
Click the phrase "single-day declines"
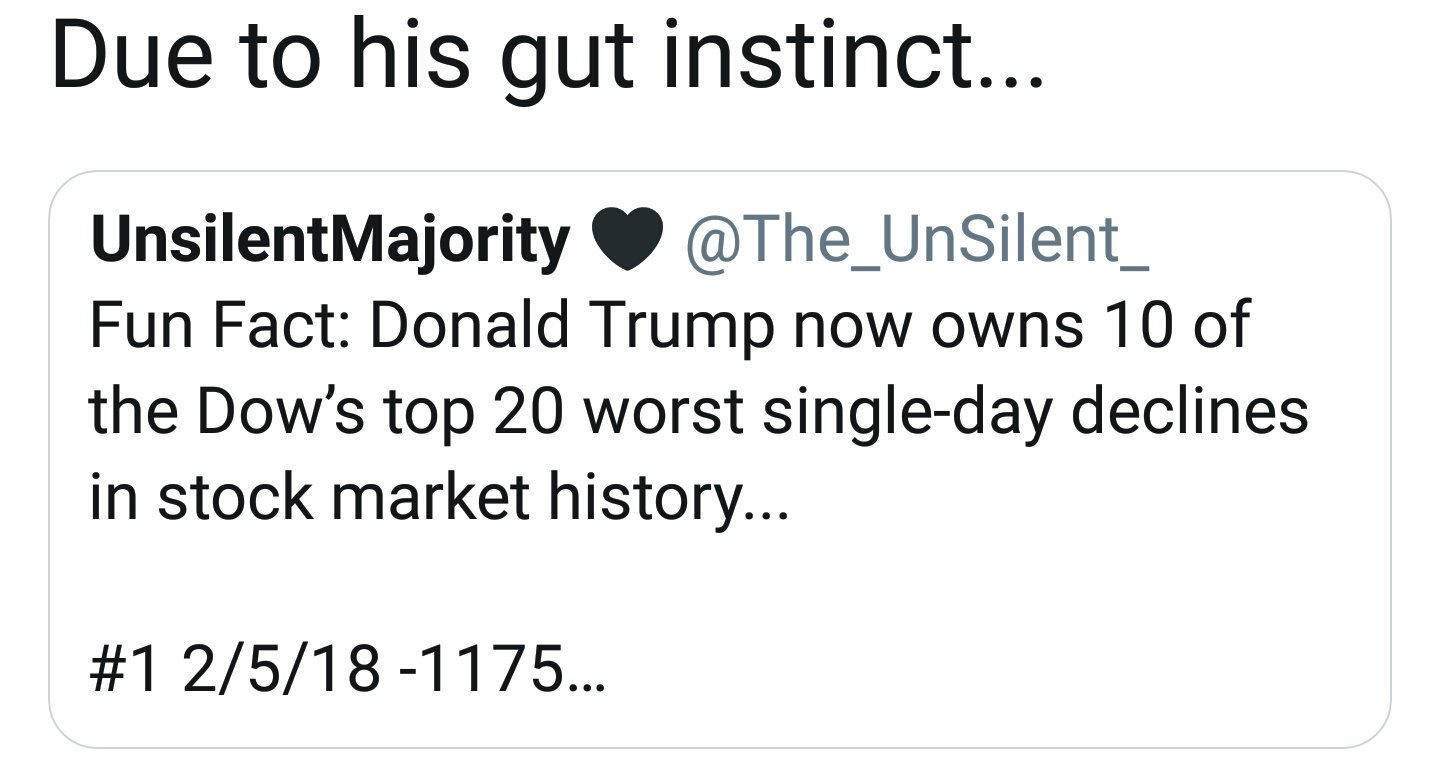(1035, 412)
